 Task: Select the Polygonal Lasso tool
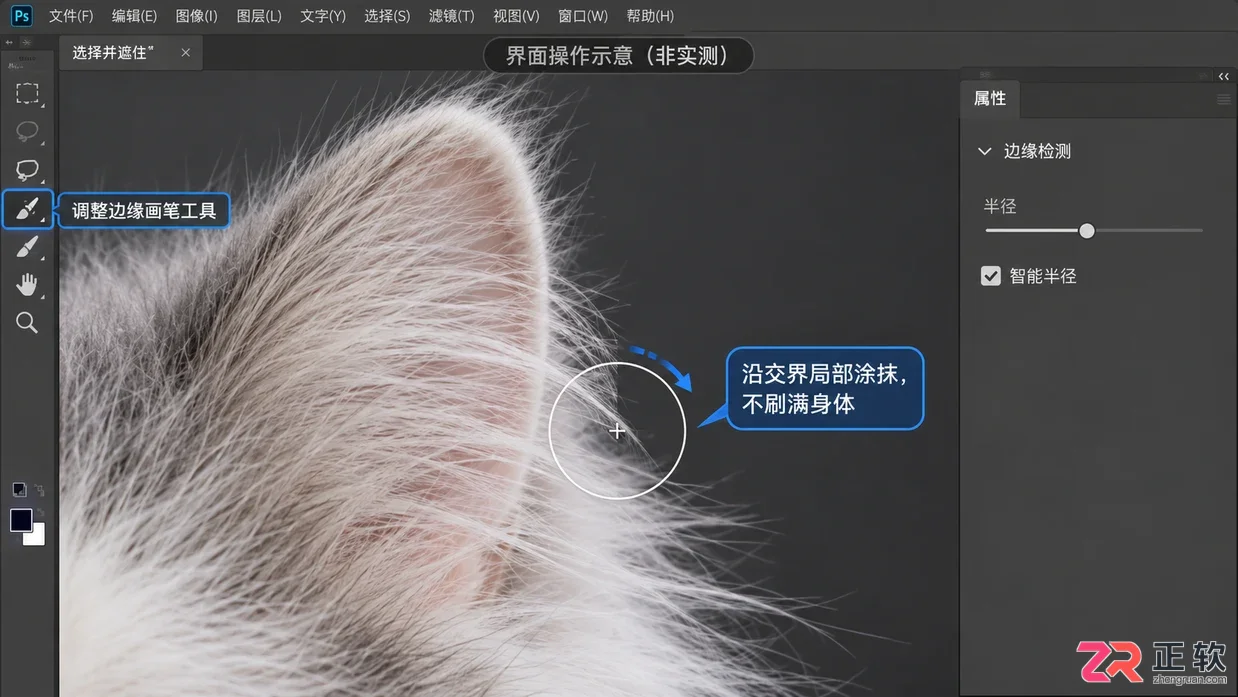pyautogui.click(x=27, y=170)
